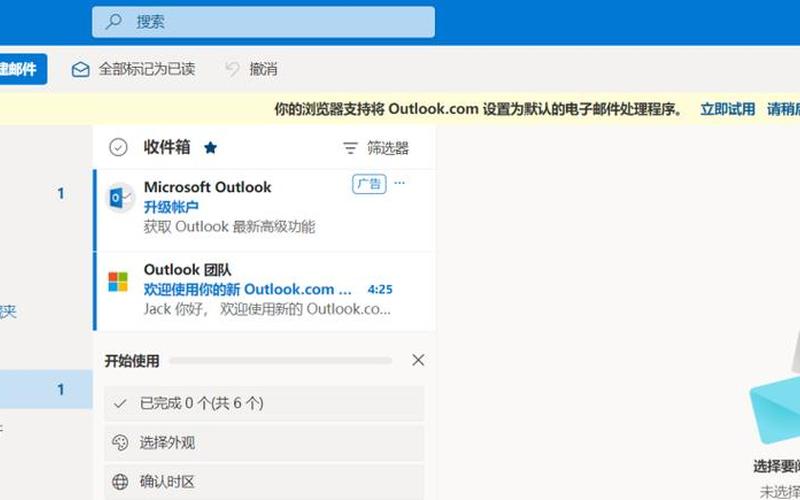This screenshot has width=800, height=500.
Task: Toggle the favorite star next to 收件箱
Action: (210, 148)
